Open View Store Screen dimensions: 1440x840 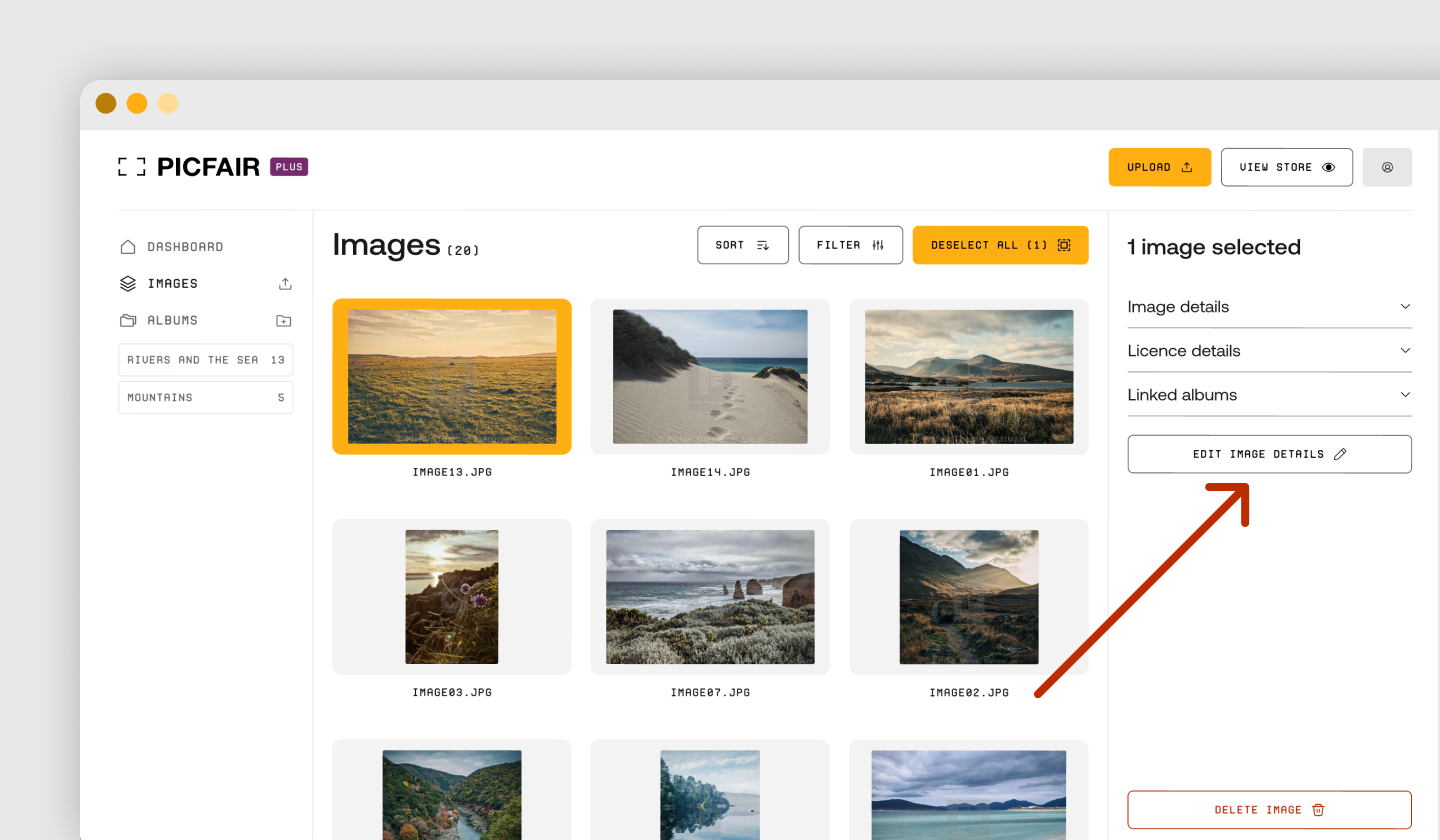pos(1287,167)
